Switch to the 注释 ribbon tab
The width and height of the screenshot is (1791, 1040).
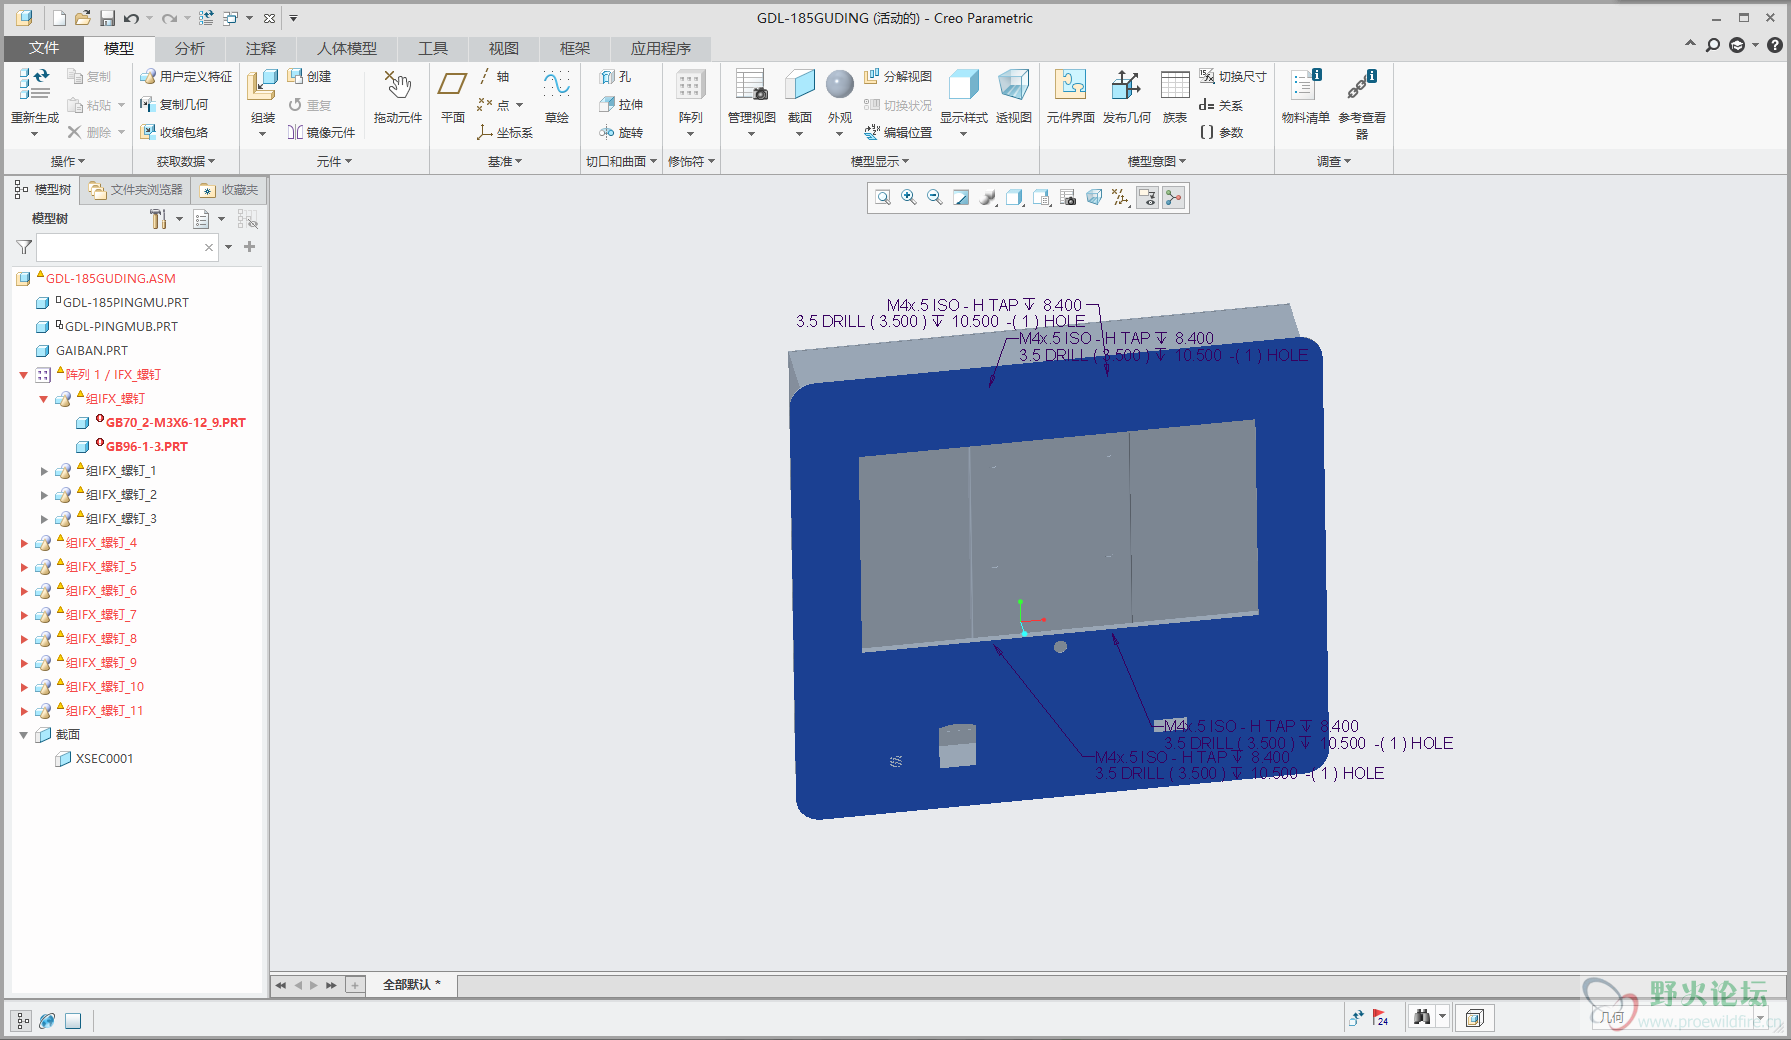(260, 48)
